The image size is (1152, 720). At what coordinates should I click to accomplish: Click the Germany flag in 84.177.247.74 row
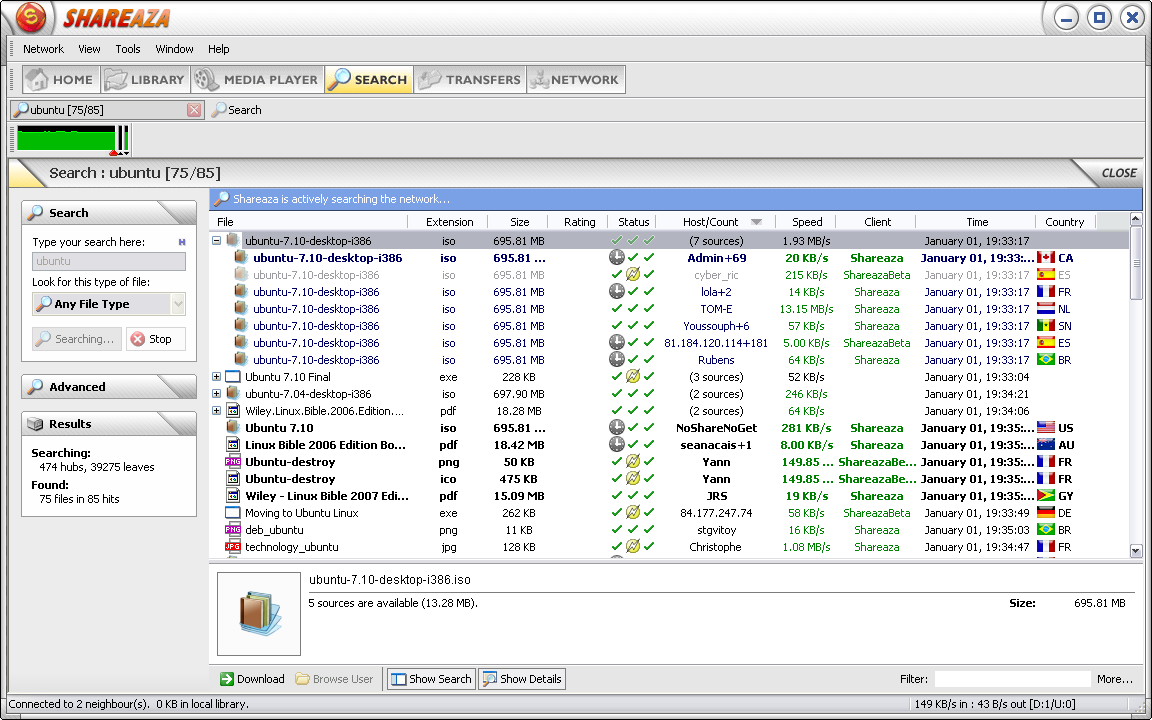coord(1045,513)
